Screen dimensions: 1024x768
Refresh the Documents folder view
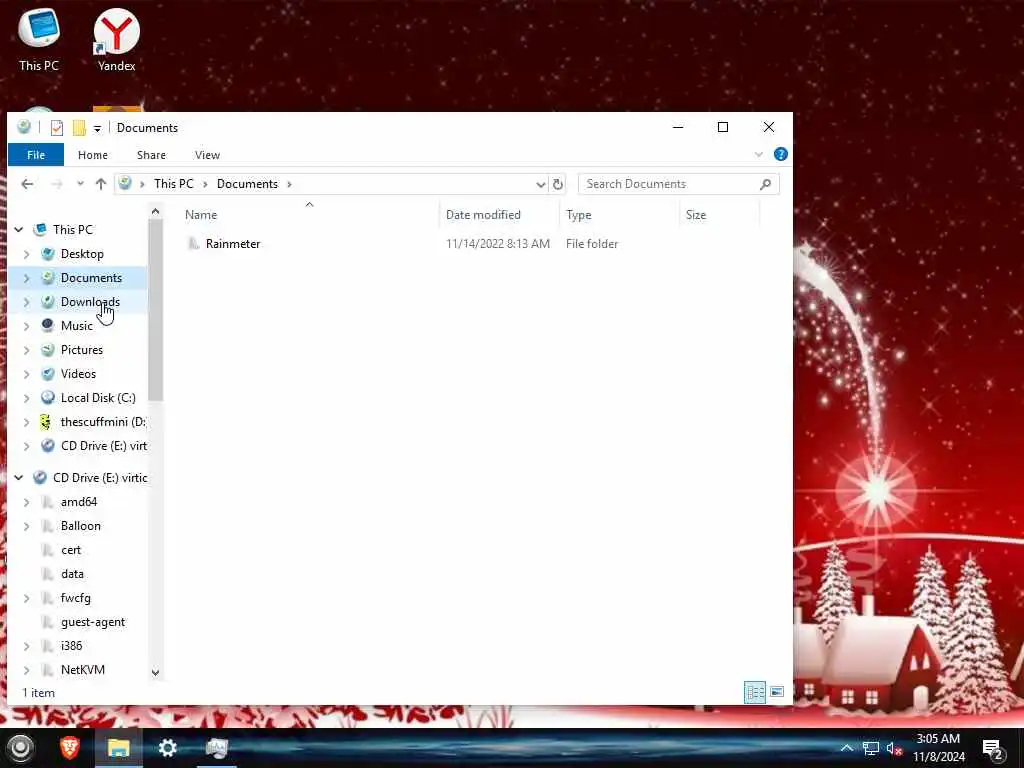tap(557, 184)
